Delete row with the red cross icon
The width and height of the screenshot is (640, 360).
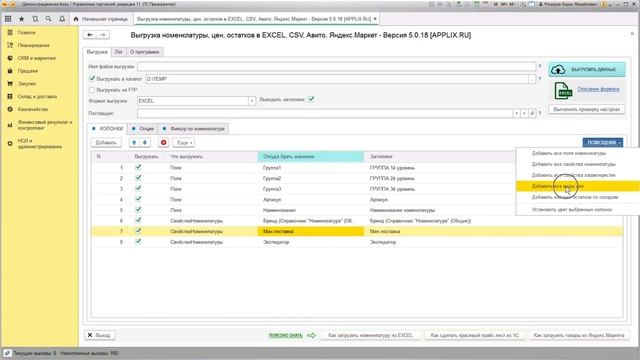pos(164,142)
